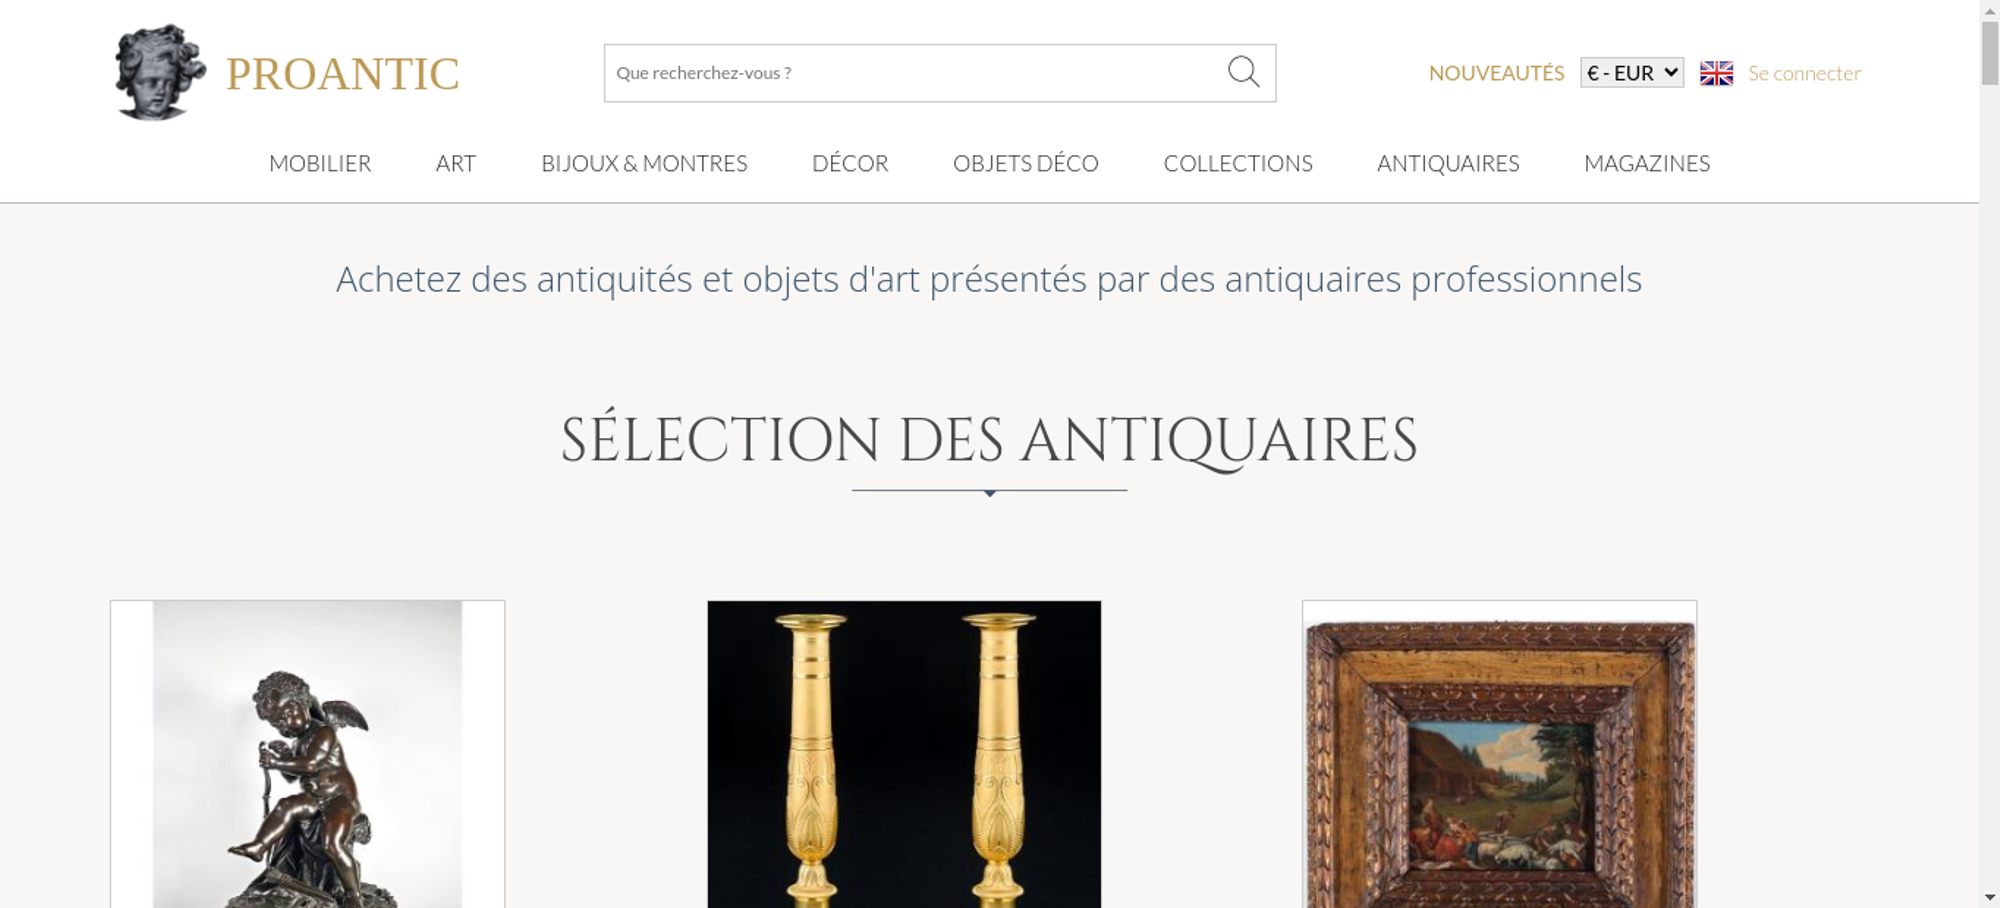
Task: Switch language via the UK flag icon
Action: (x=1716, y=73)
